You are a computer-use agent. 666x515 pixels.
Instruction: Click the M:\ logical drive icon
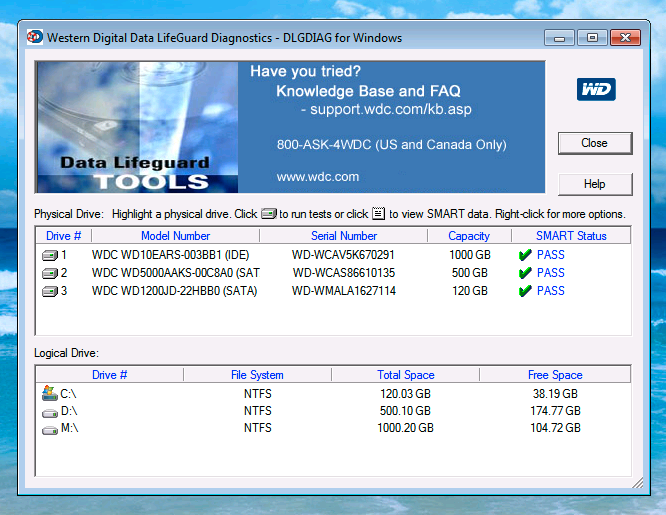pyautogui.click(x=50, y=428)
